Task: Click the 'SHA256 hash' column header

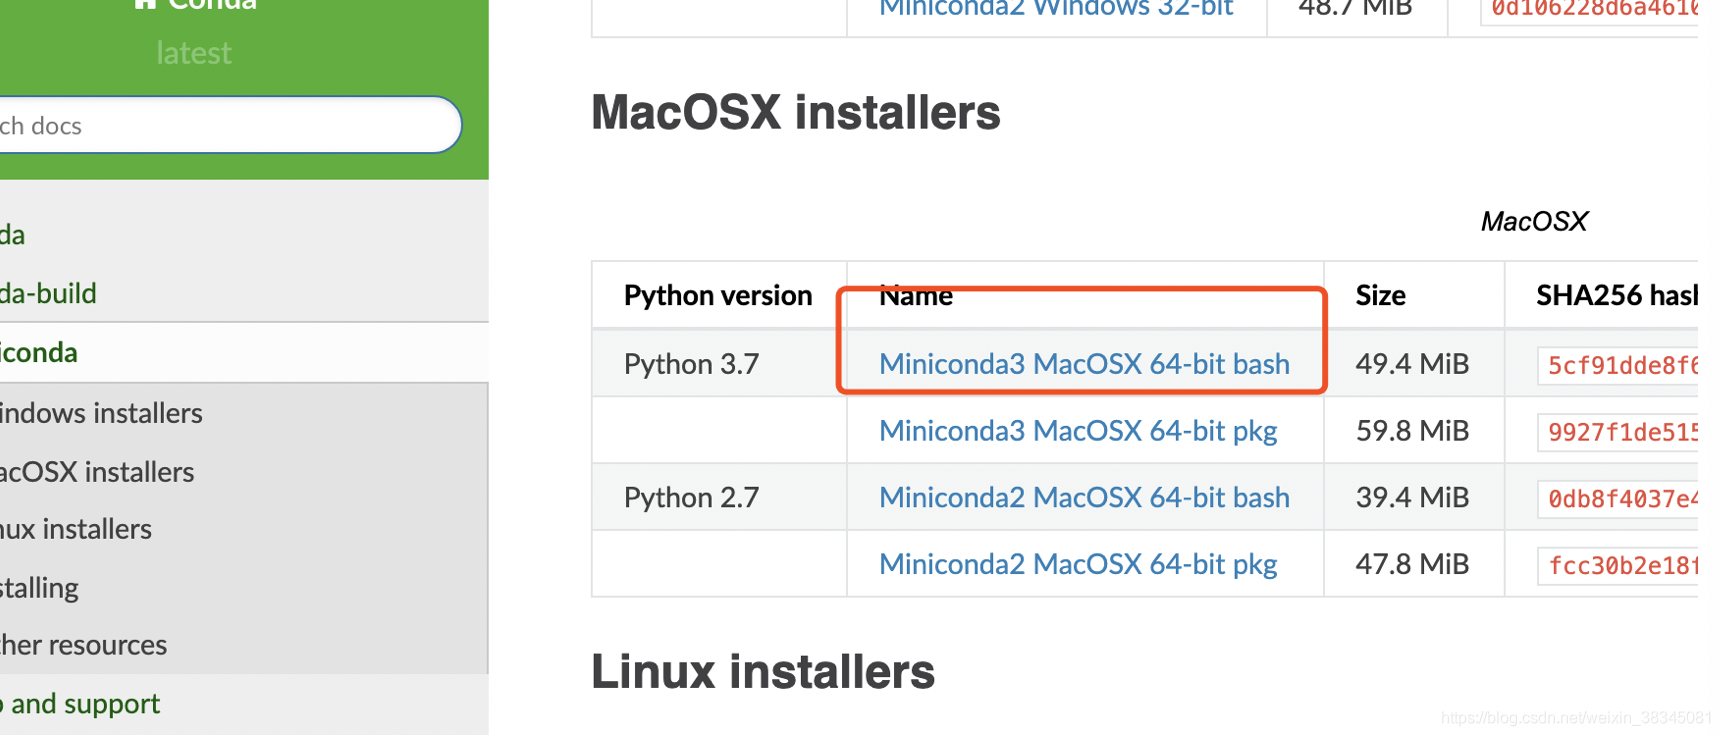Action: pyautogui.click(x=1617, y=295)
